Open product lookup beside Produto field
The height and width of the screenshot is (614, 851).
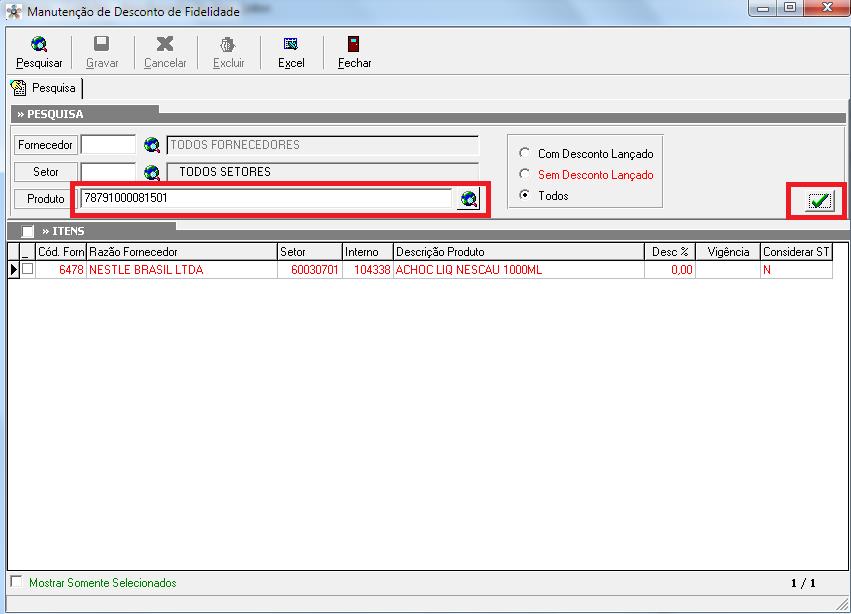469,199
